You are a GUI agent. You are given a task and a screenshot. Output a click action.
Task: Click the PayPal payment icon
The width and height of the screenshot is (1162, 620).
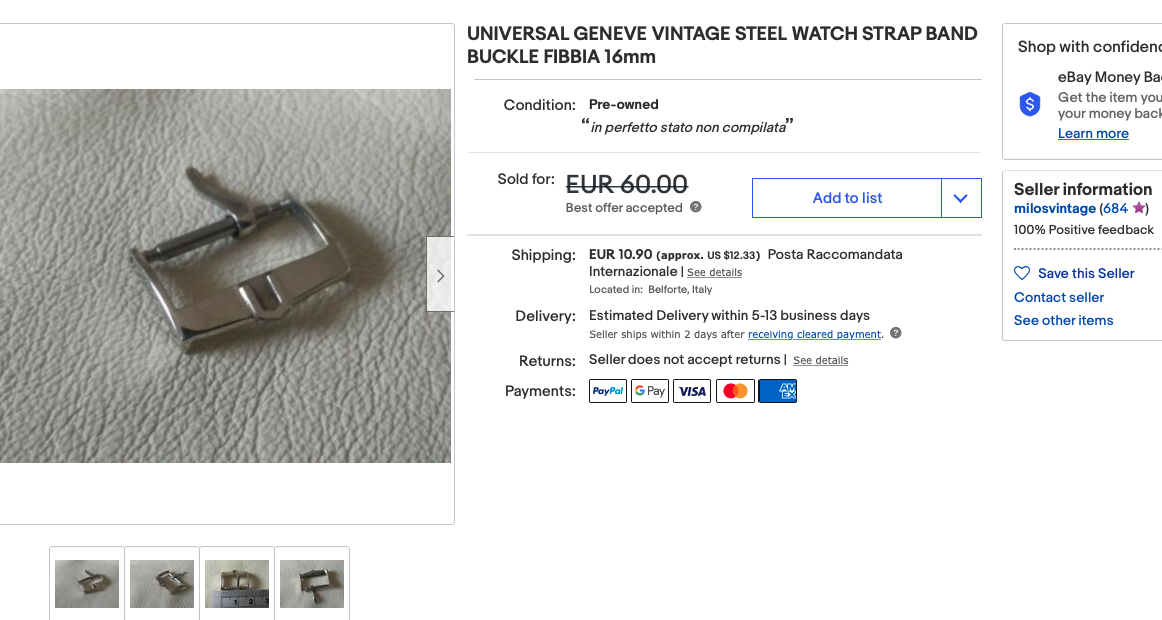[608, 391]
